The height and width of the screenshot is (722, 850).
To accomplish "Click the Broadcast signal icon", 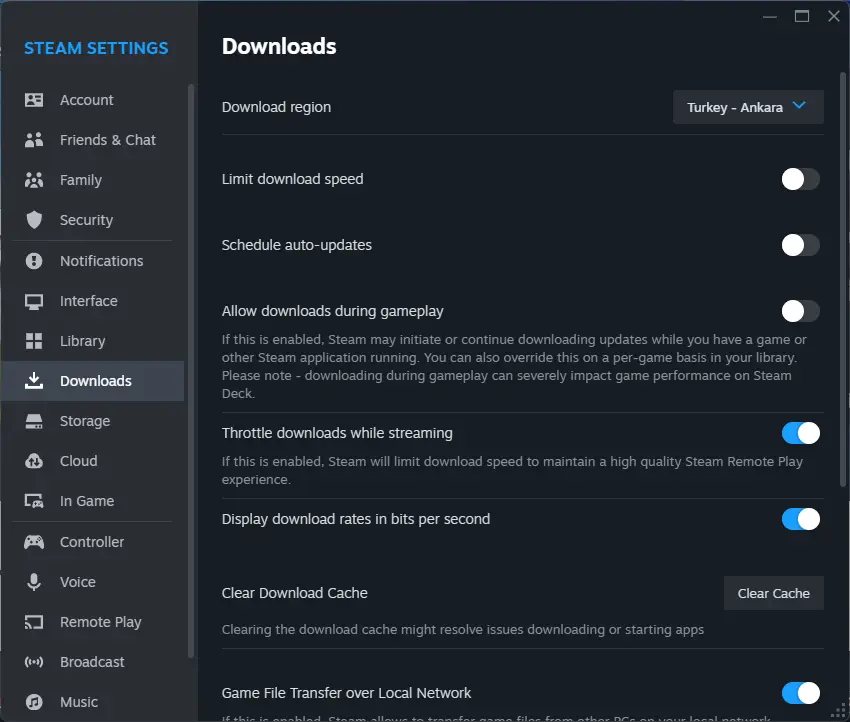I will tap(34, 662).
